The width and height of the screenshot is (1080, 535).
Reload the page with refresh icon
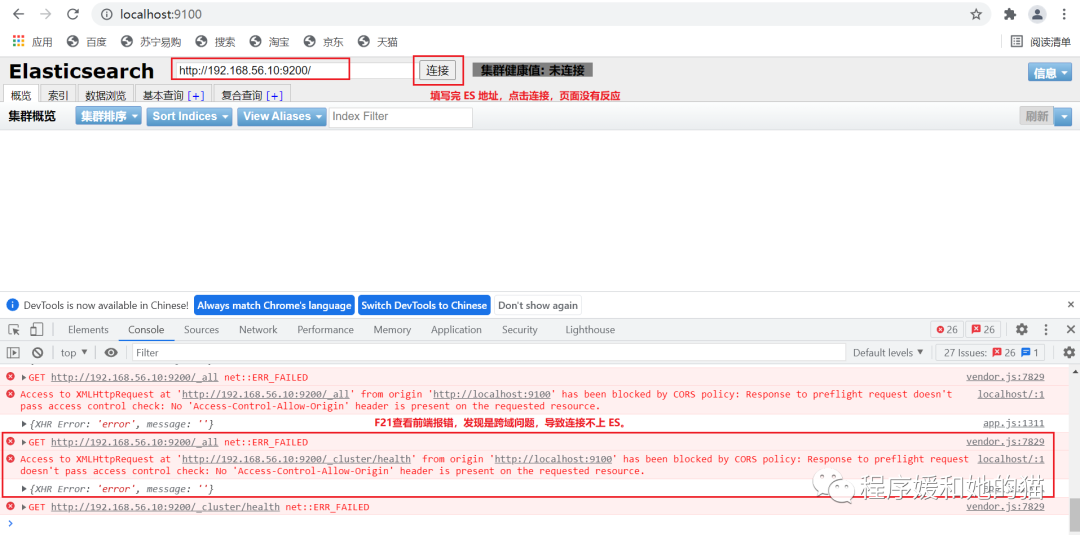pyautogui.click(x=72, y=14)
